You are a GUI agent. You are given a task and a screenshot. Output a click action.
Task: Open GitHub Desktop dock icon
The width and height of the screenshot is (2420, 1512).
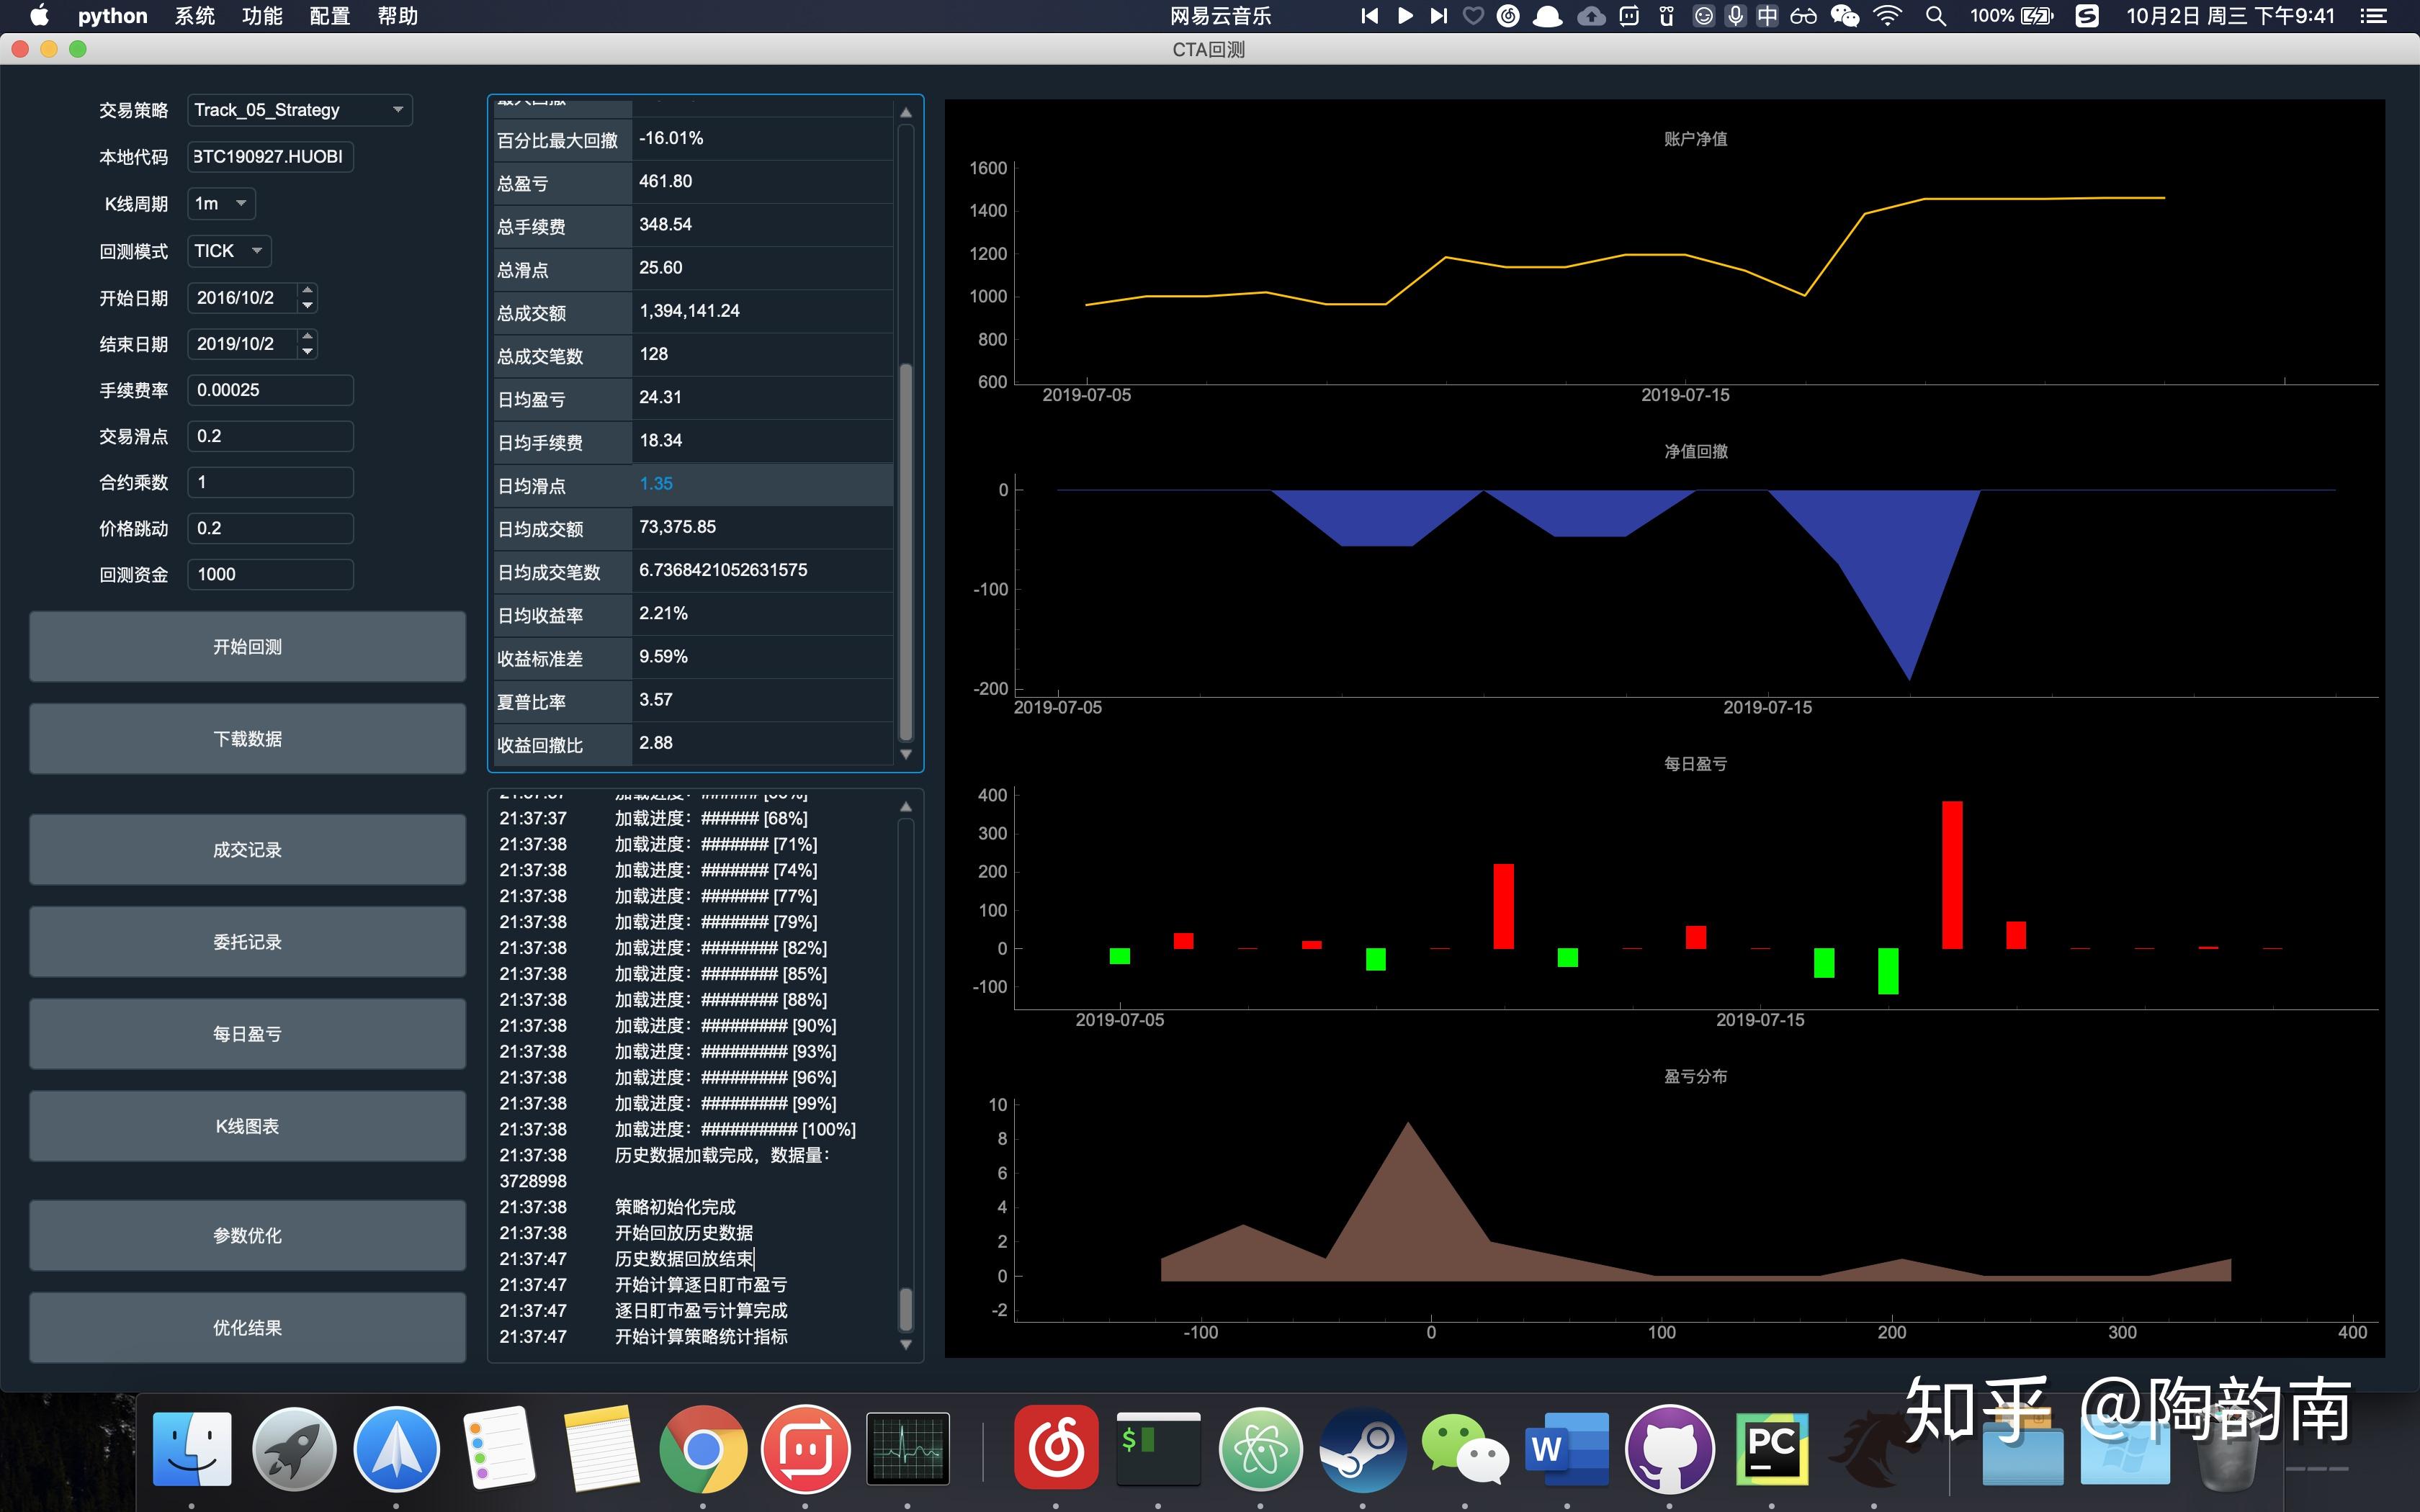pos(1669,1449)
